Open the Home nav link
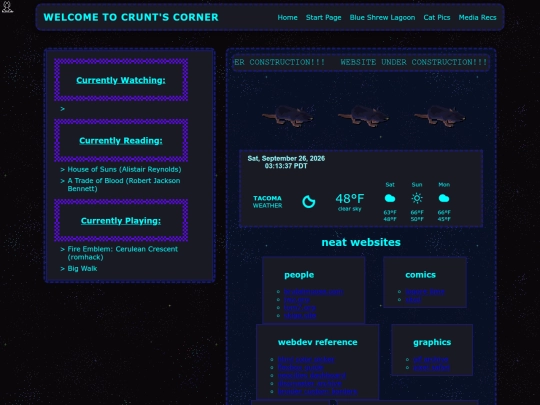Screen dimensions: 540x405 tap(288, 18)
